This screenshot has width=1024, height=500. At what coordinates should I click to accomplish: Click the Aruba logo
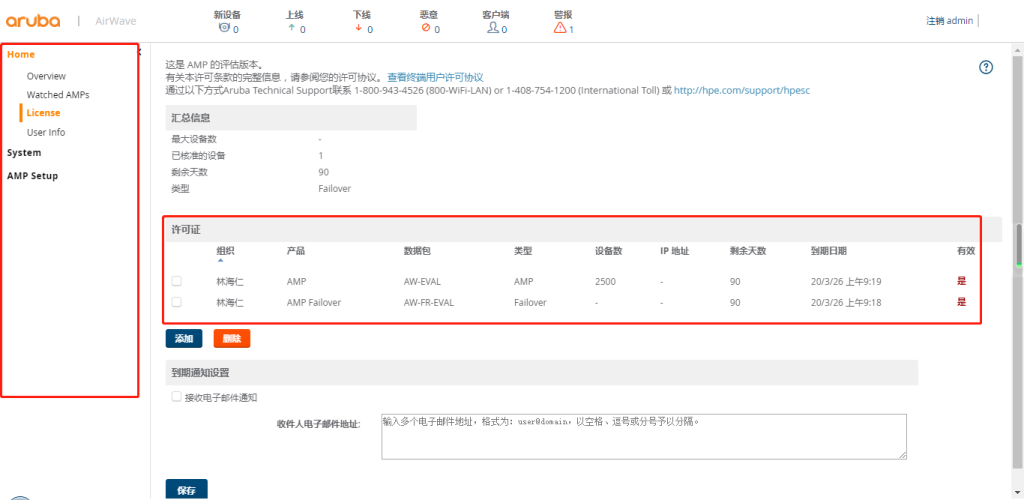[x=33, y=21]
